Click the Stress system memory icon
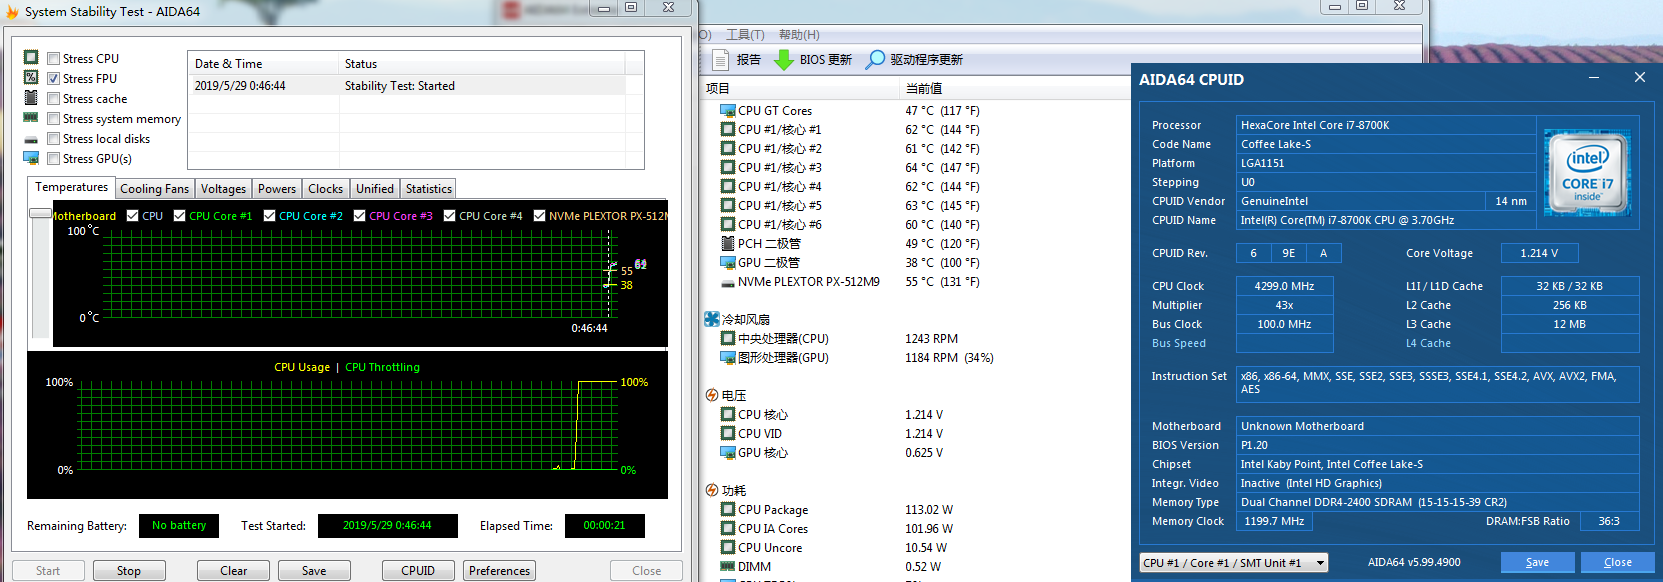This screenshot has height=582, width=1663. coord(31,118)
